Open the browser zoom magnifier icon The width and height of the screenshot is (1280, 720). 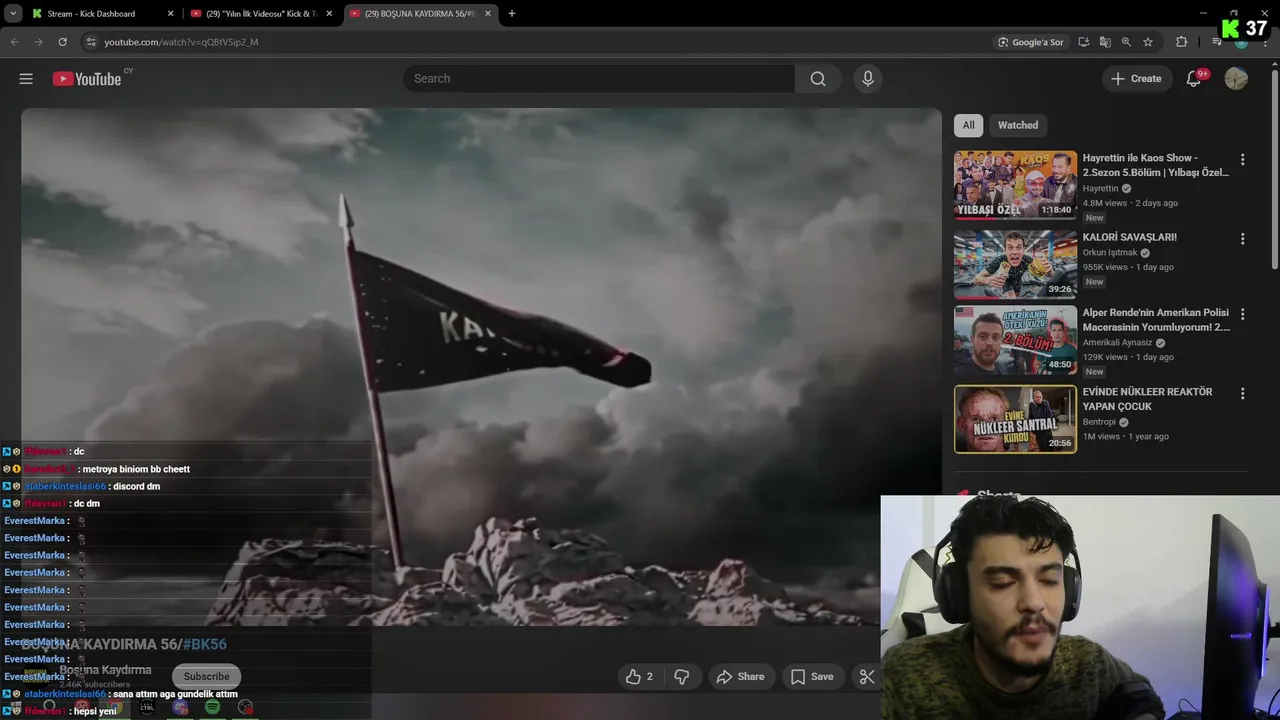pyautogui.click(x=1126, y=42)
